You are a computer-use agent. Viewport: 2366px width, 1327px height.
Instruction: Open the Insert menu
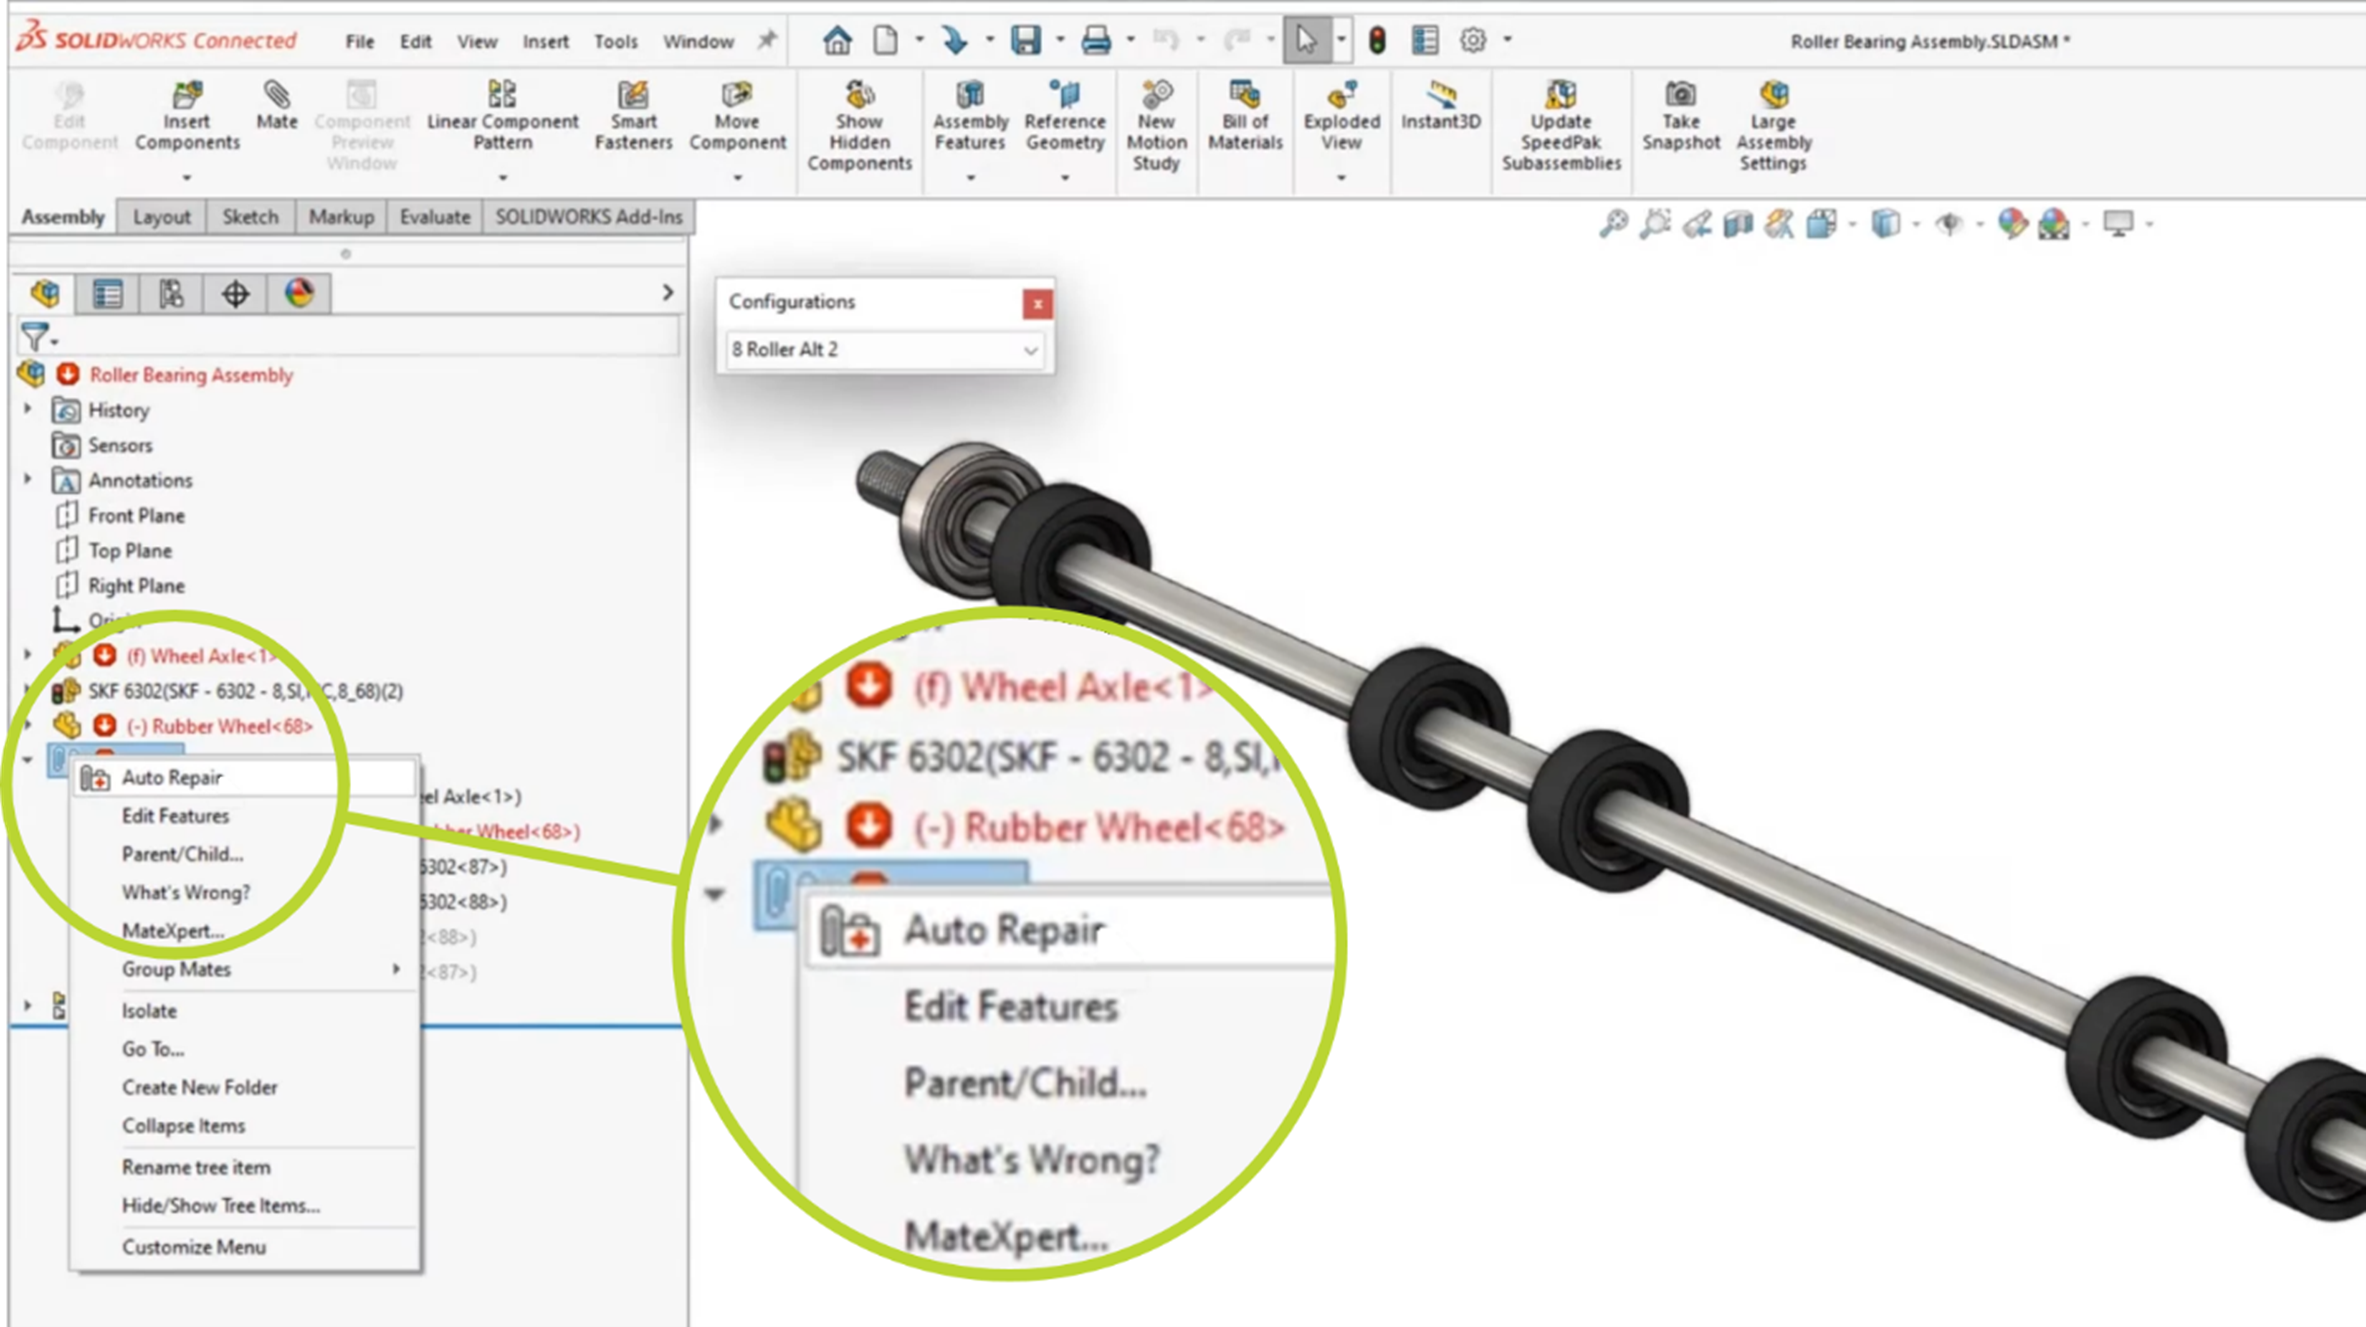point(545,41)
